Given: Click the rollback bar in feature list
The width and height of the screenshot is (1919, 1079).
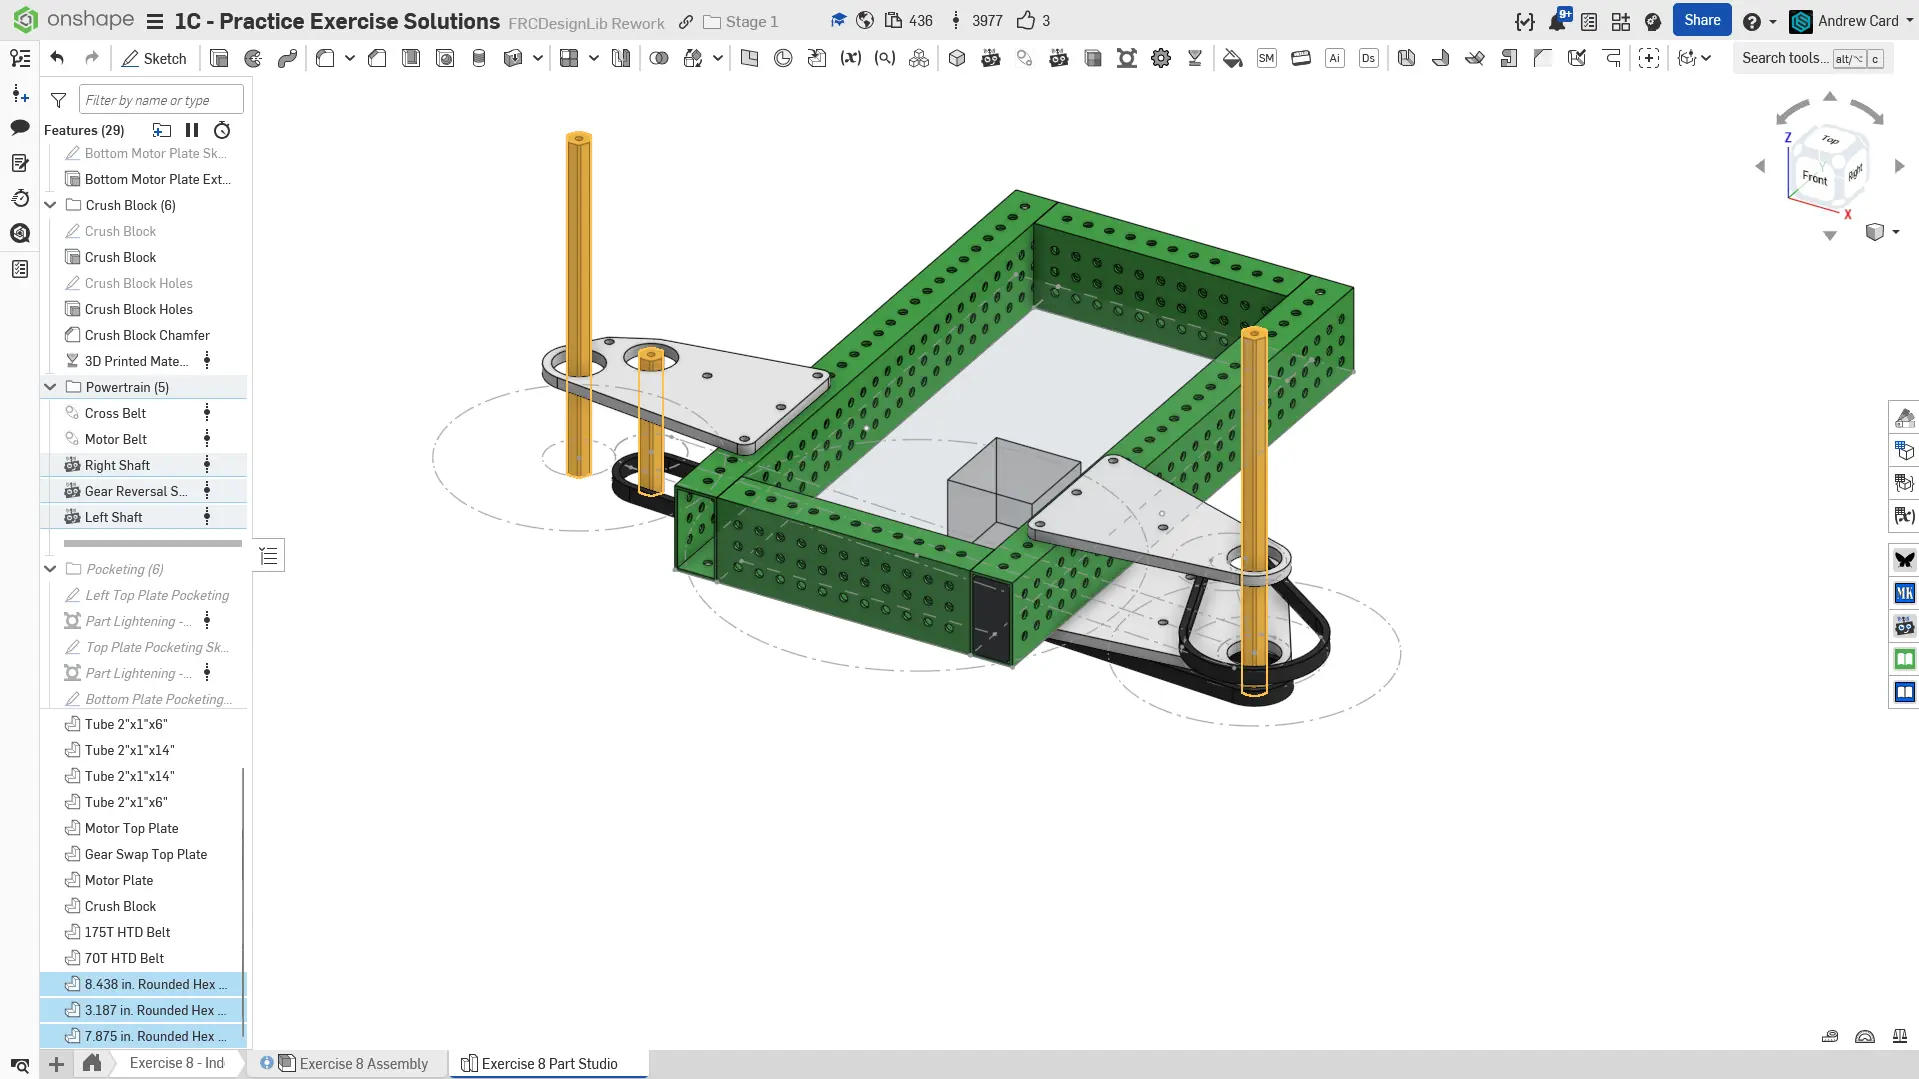Looking at the screenshot, I should click(152, 543).
